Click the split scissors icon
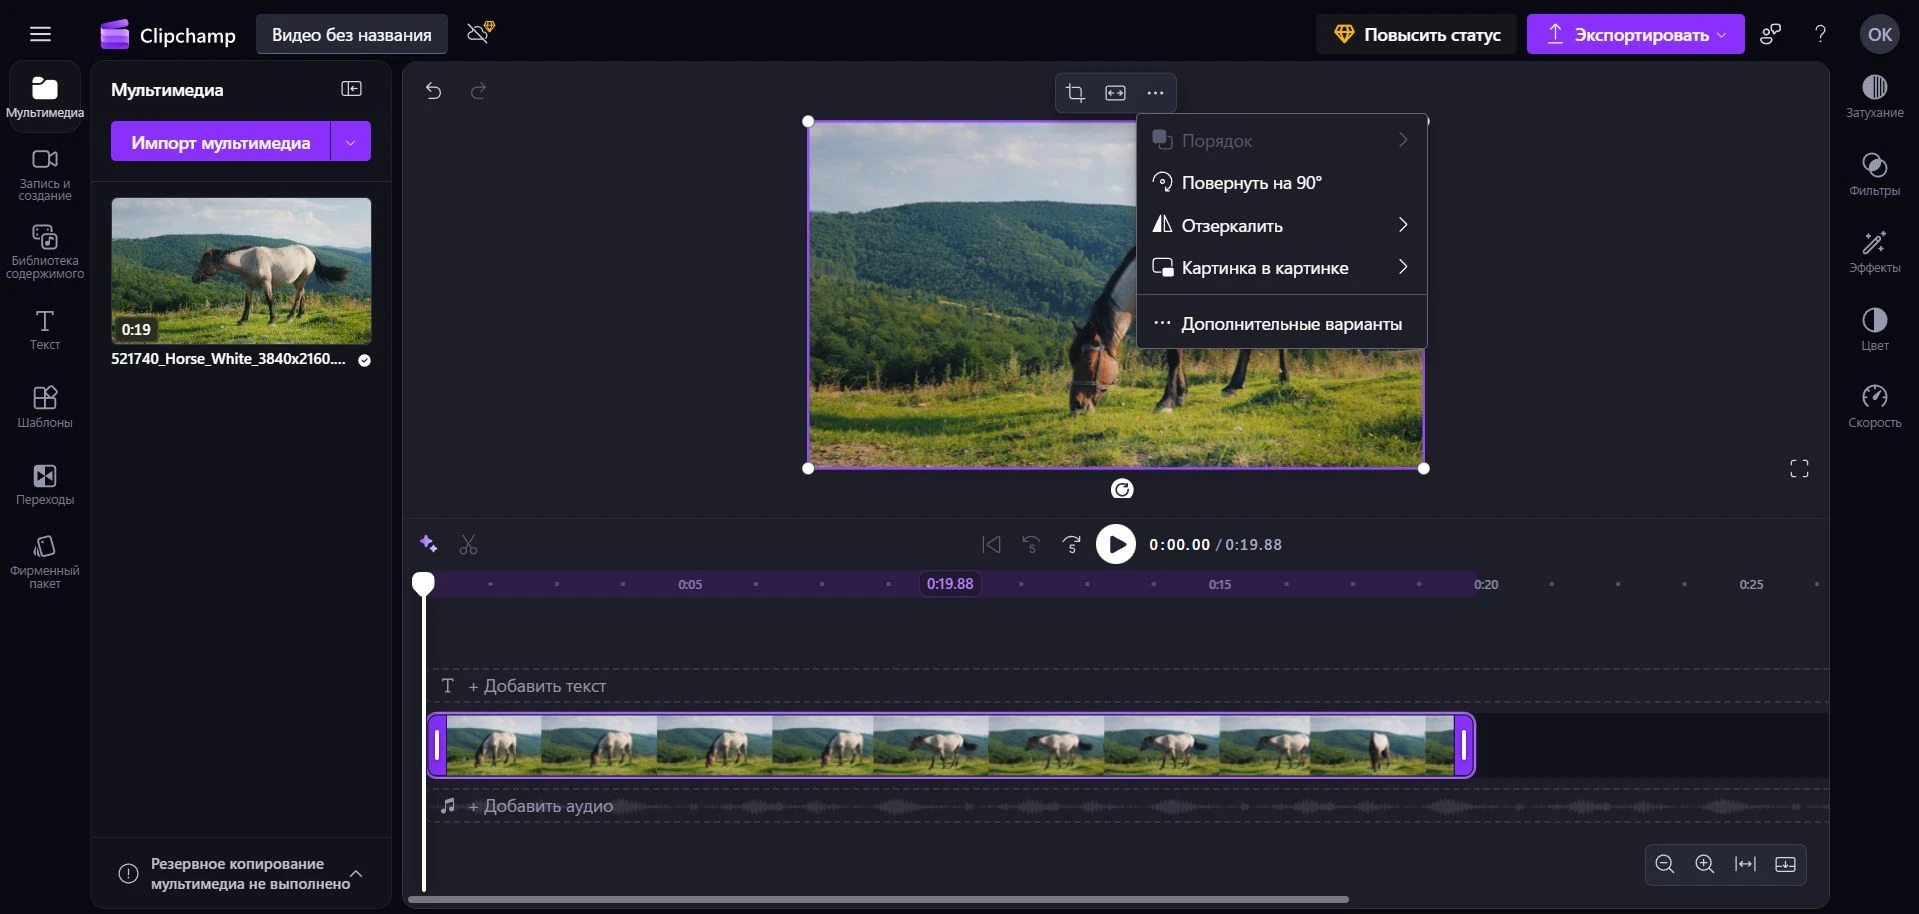Viewport: 1919px width, 914px height. coord(468,545)
